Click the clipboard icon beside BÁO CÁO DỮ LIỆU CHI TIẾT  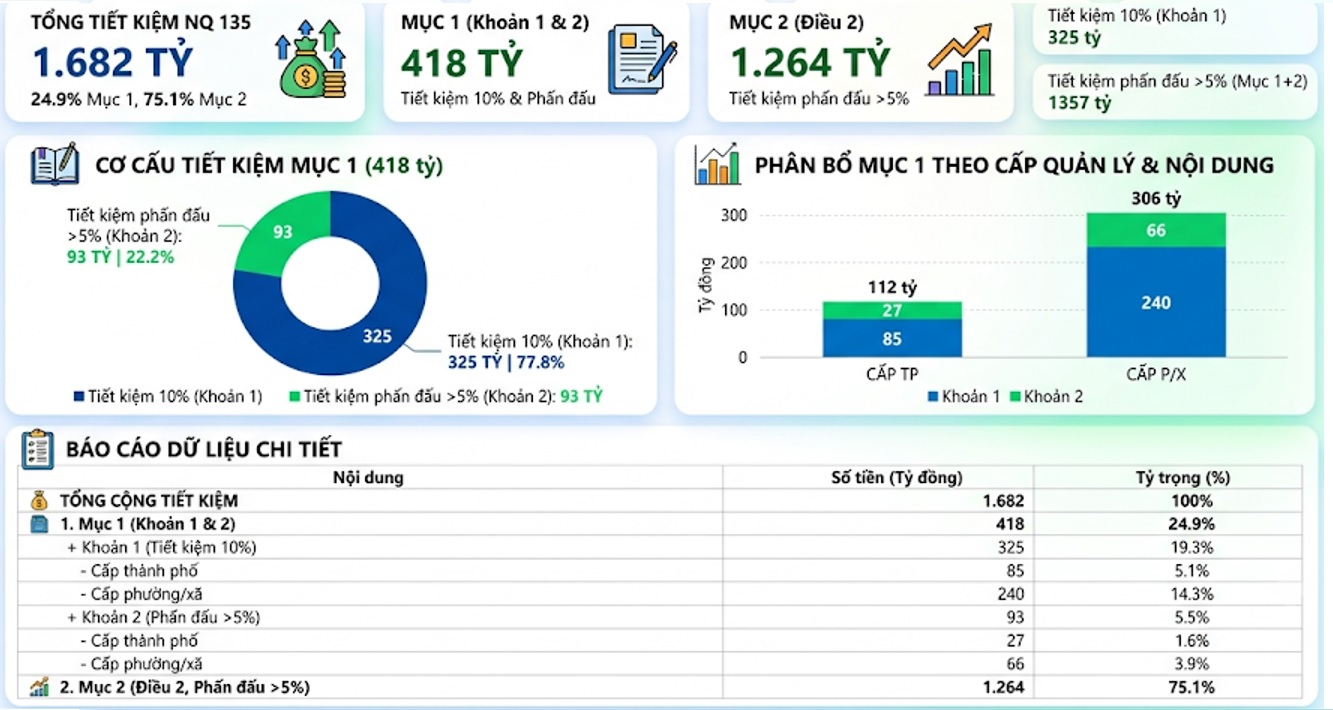38,449
